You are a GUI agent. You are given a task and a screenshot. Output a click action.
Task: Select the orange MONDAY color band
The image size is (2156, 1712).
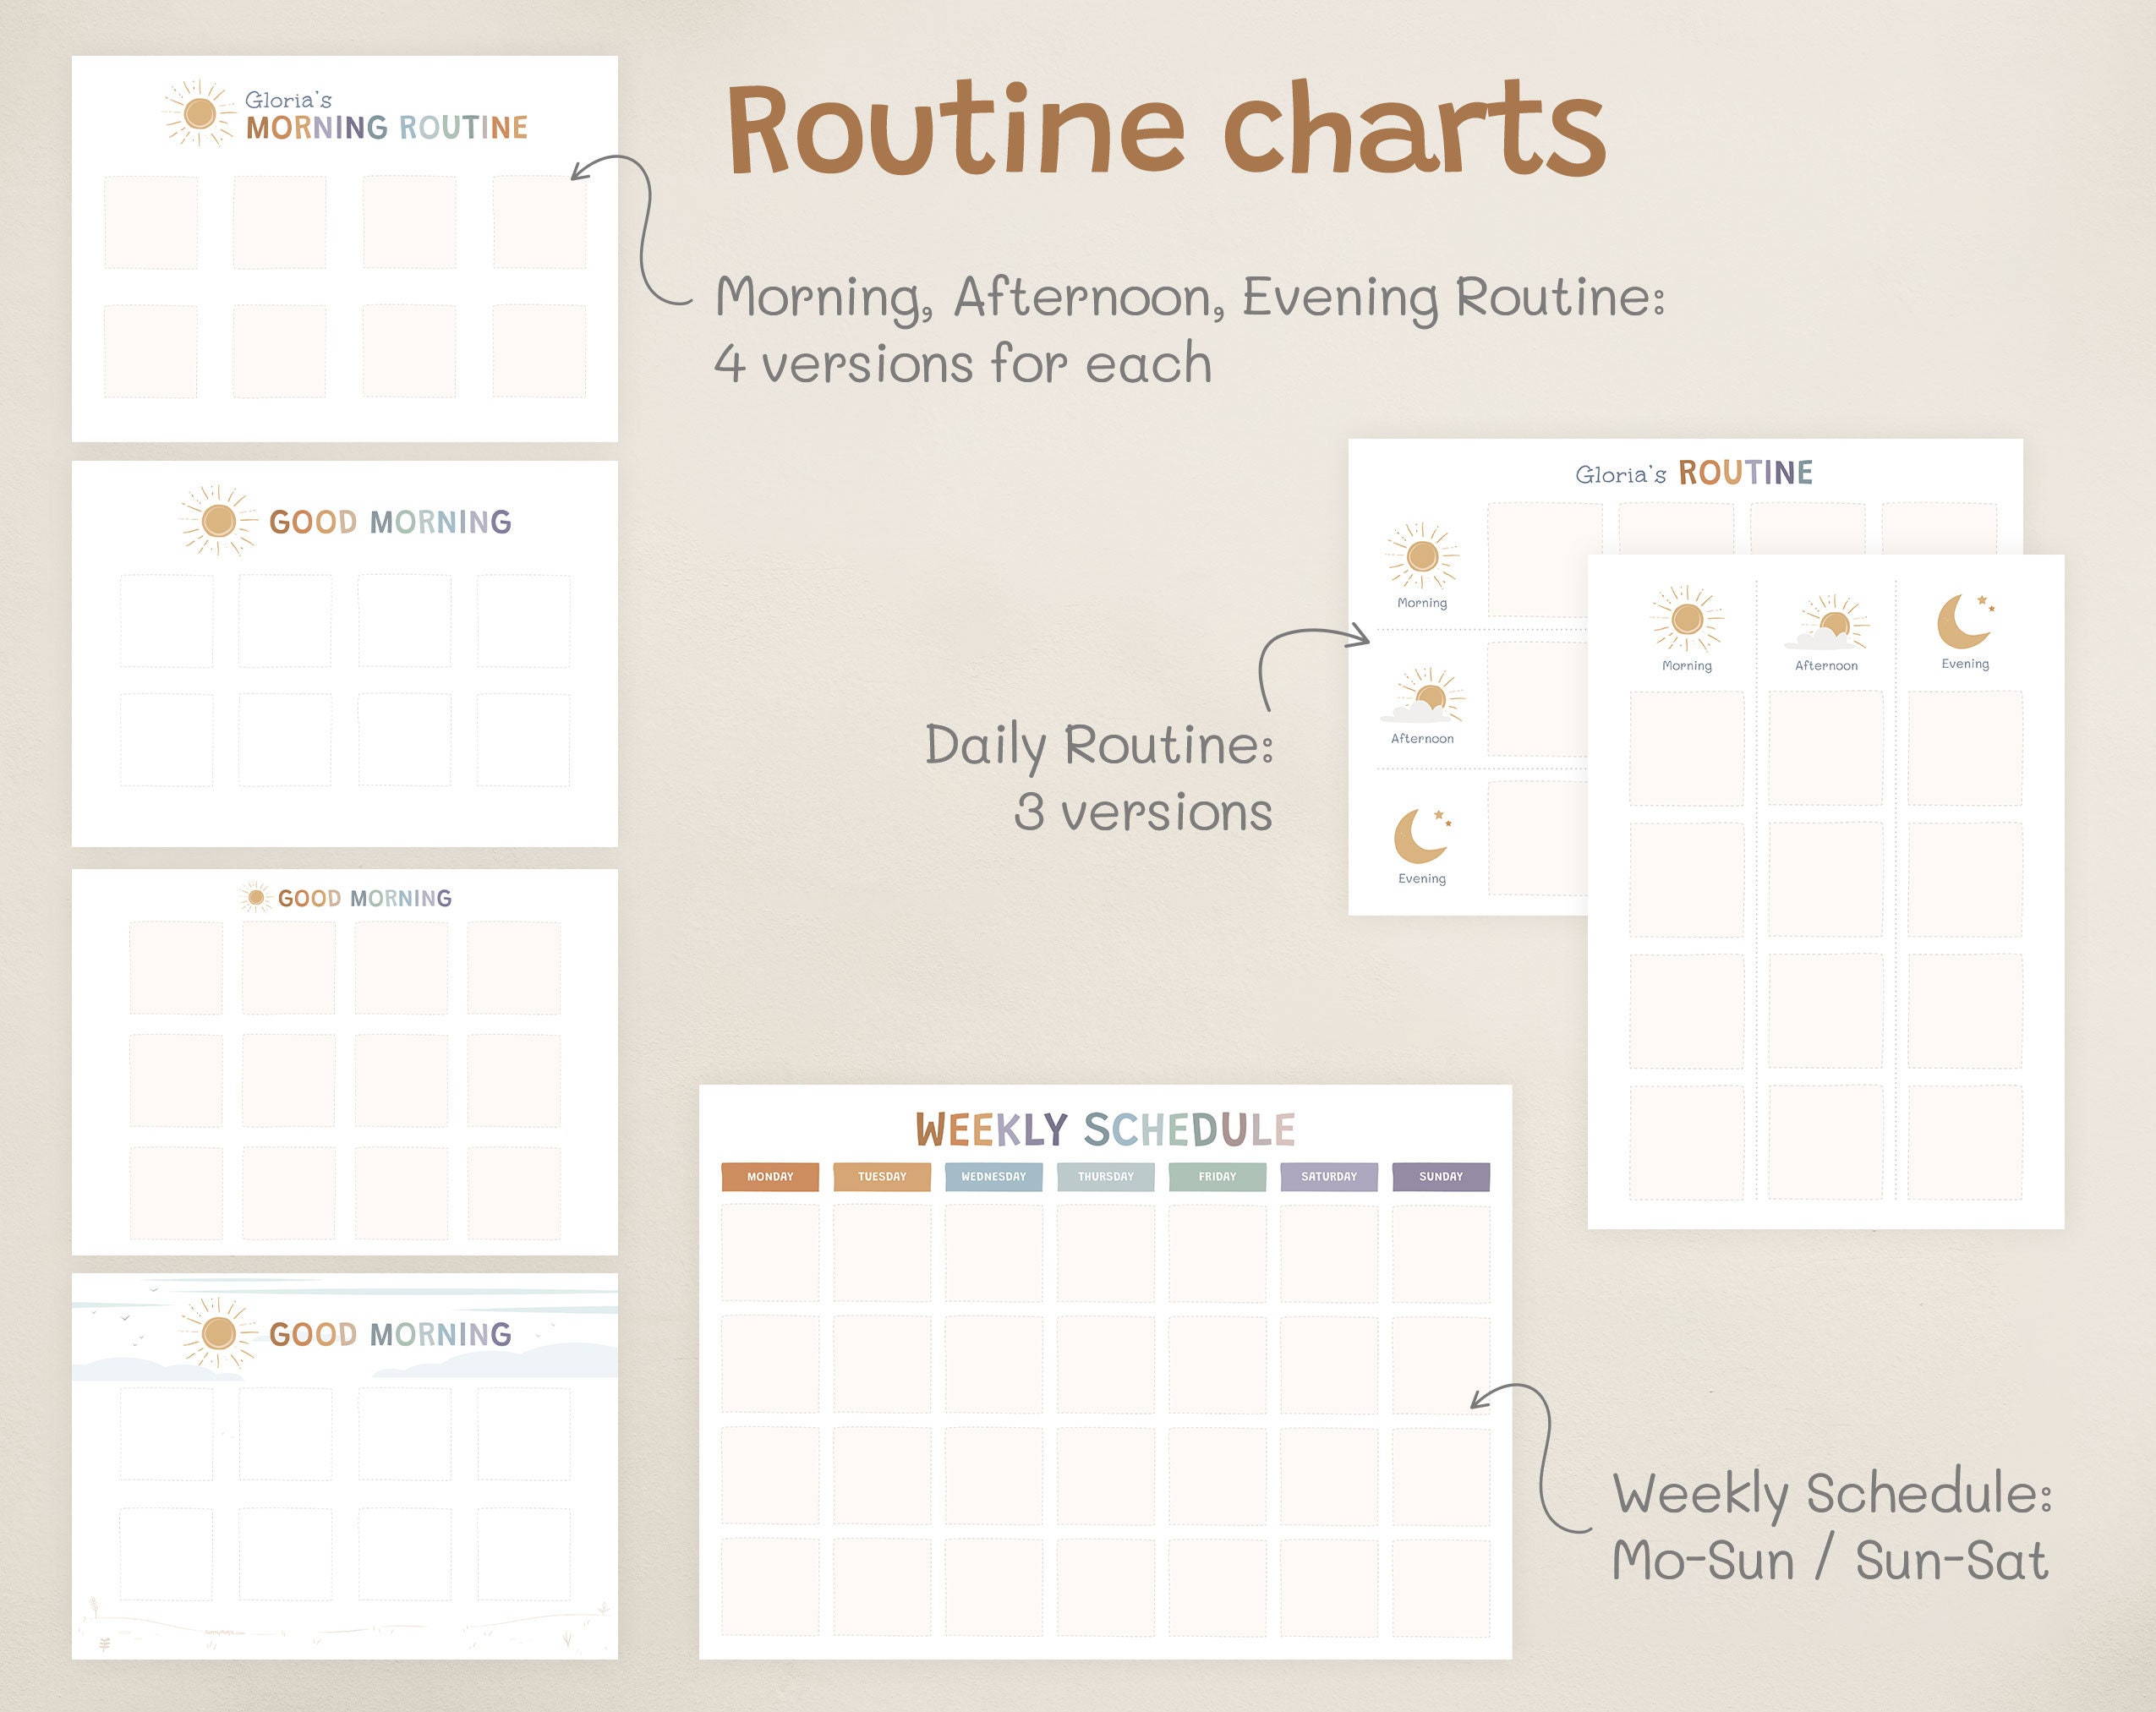(770, 1178)
